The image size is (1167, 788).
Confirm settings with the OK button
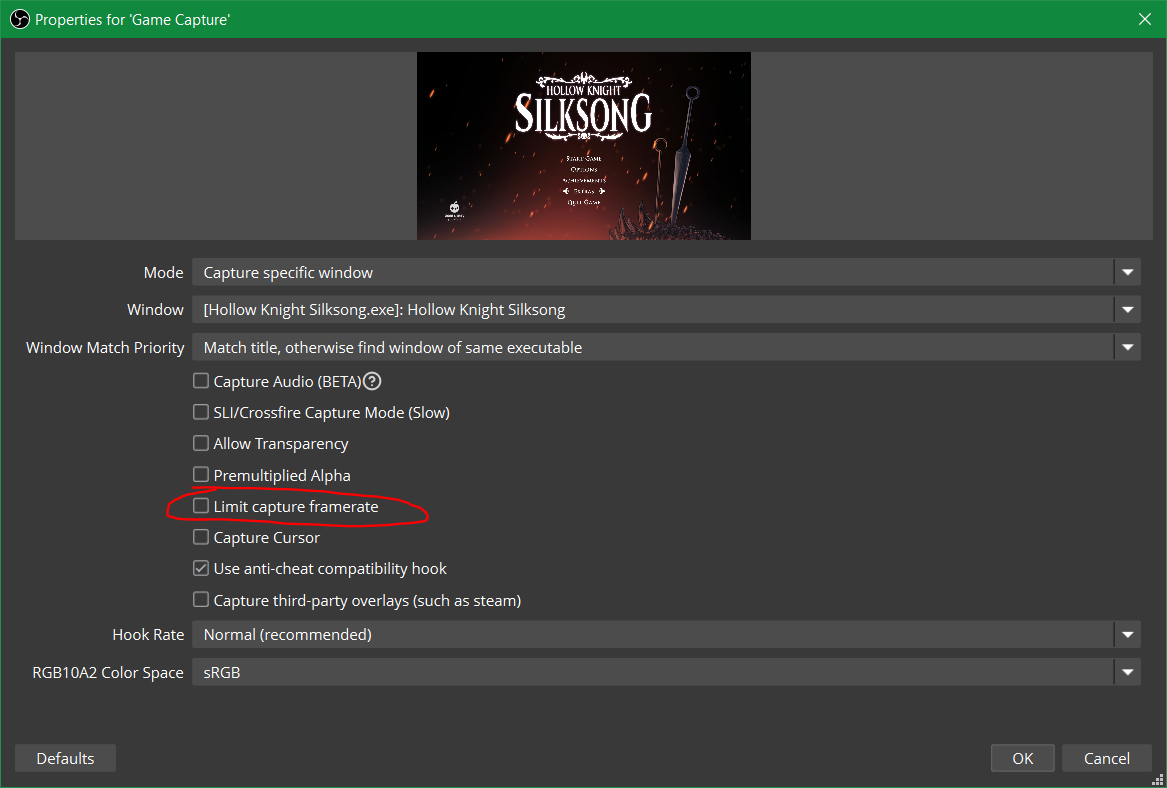click(1022, 758)
